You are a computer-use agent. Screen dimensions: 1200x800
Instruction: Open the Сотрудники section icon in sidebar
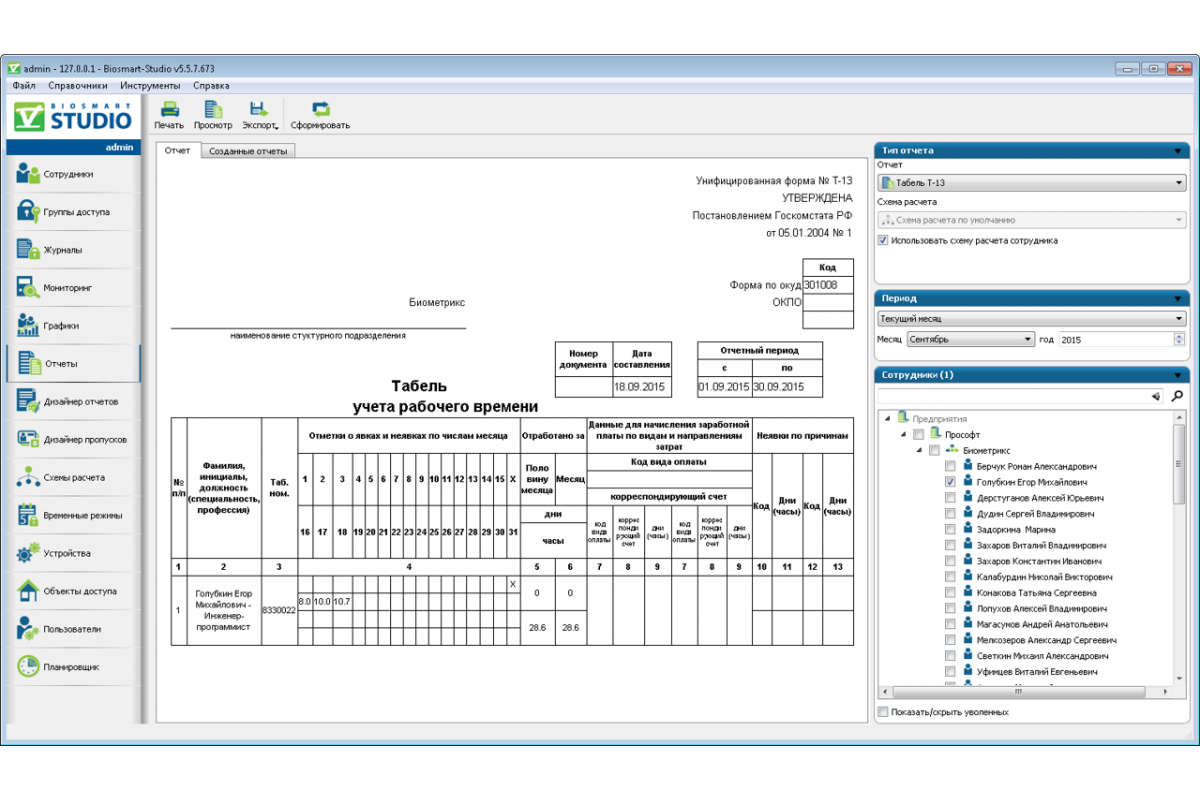pos(28,174)
